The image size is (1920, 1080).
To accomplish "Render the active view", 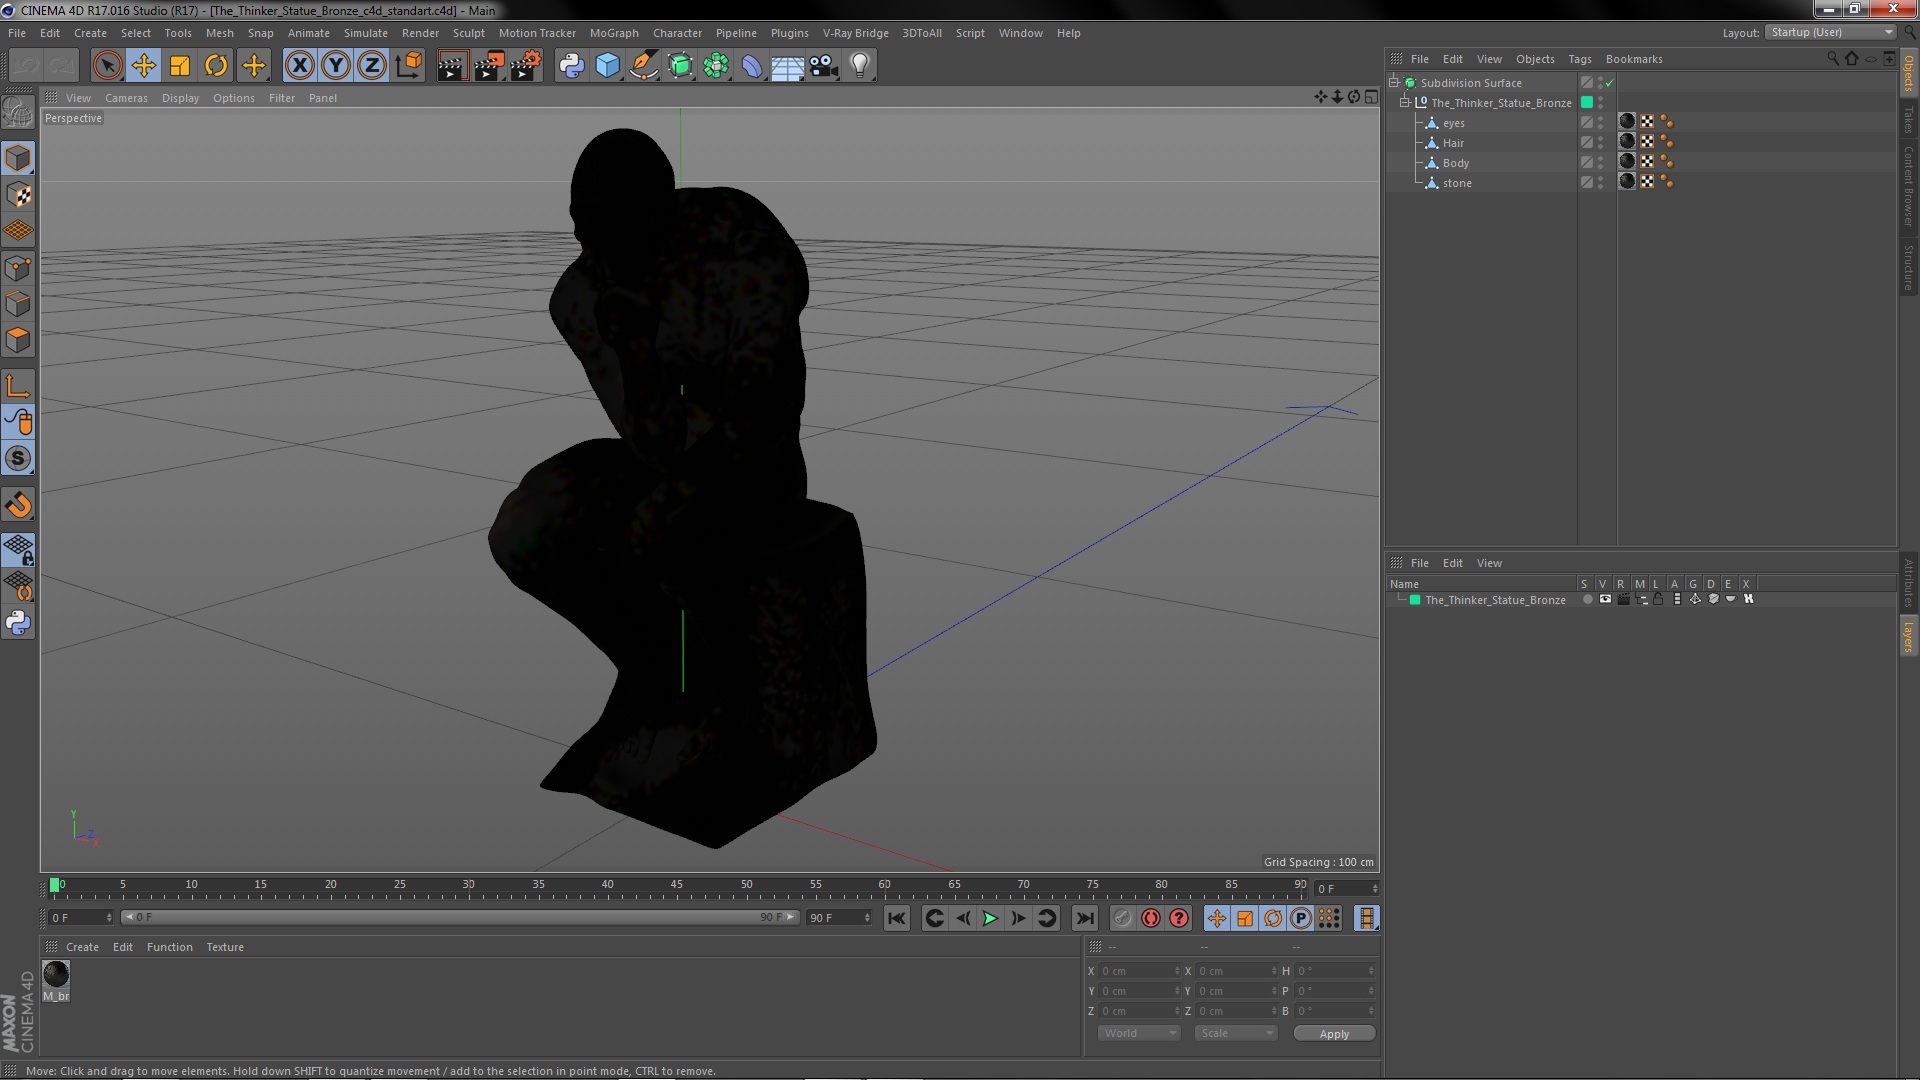I will coord(451,66).
